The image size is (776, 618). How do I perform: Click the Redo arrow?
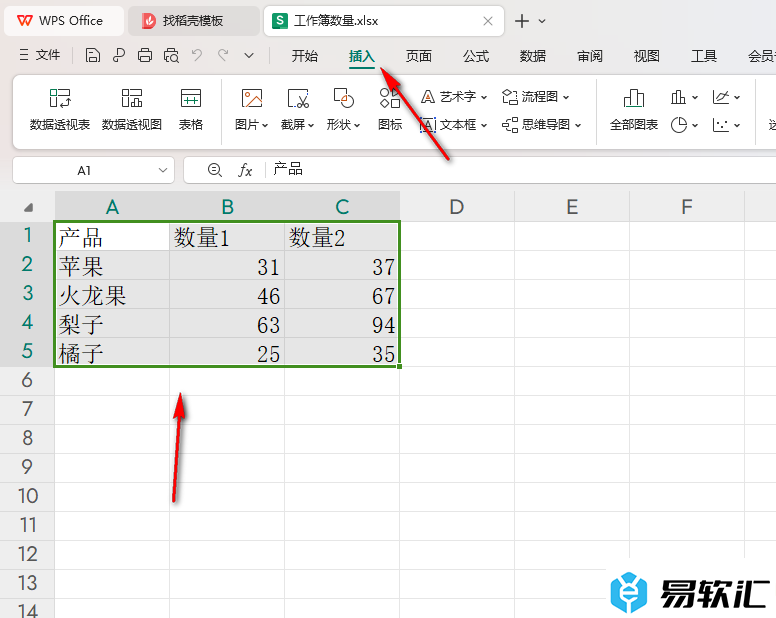point(223,55)
